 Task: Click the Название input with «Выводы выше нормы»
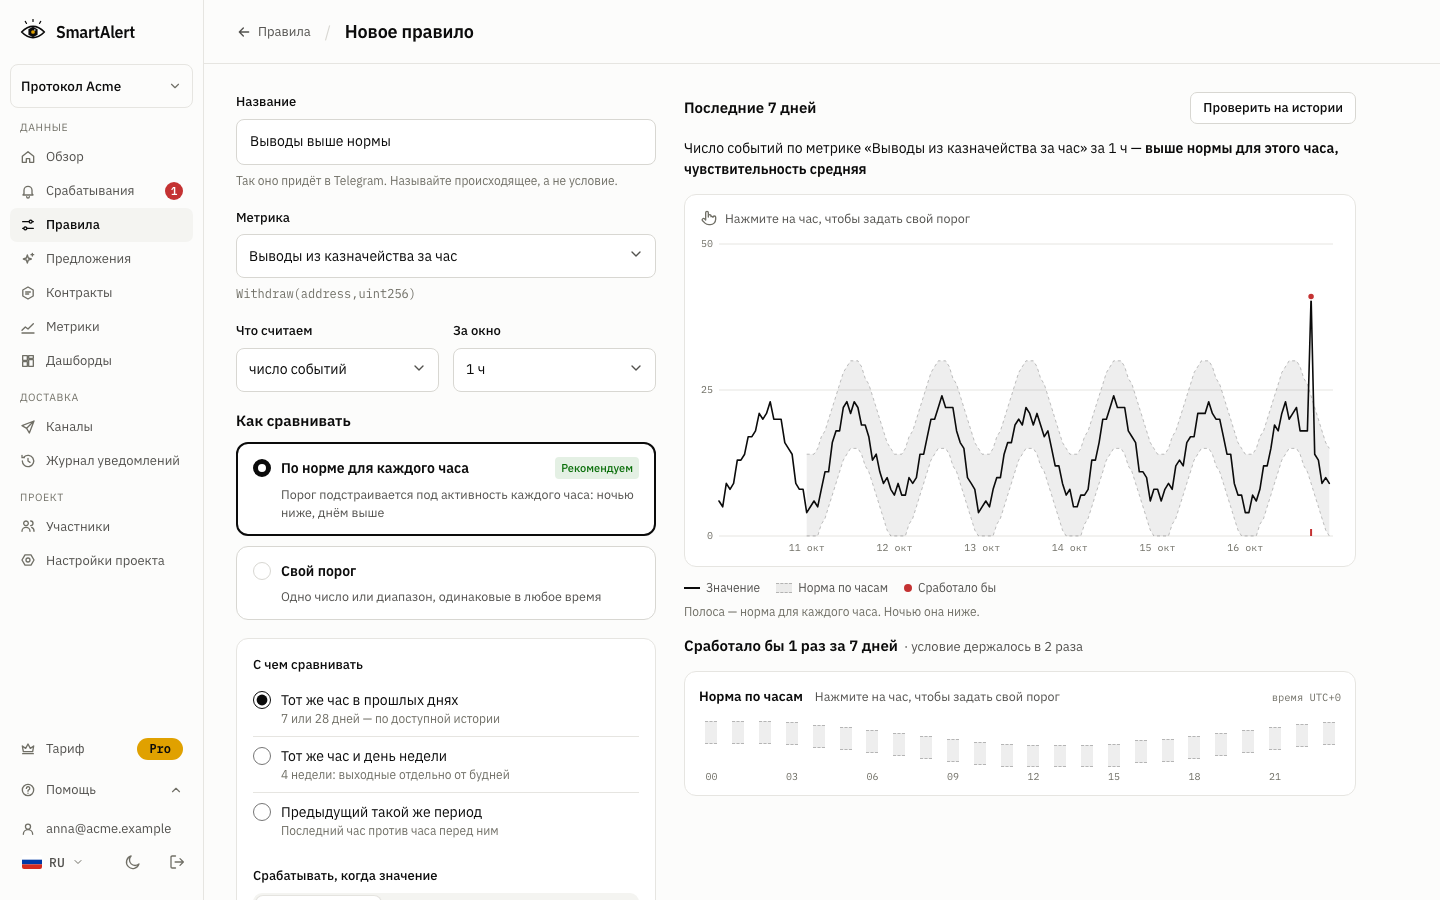446,142
